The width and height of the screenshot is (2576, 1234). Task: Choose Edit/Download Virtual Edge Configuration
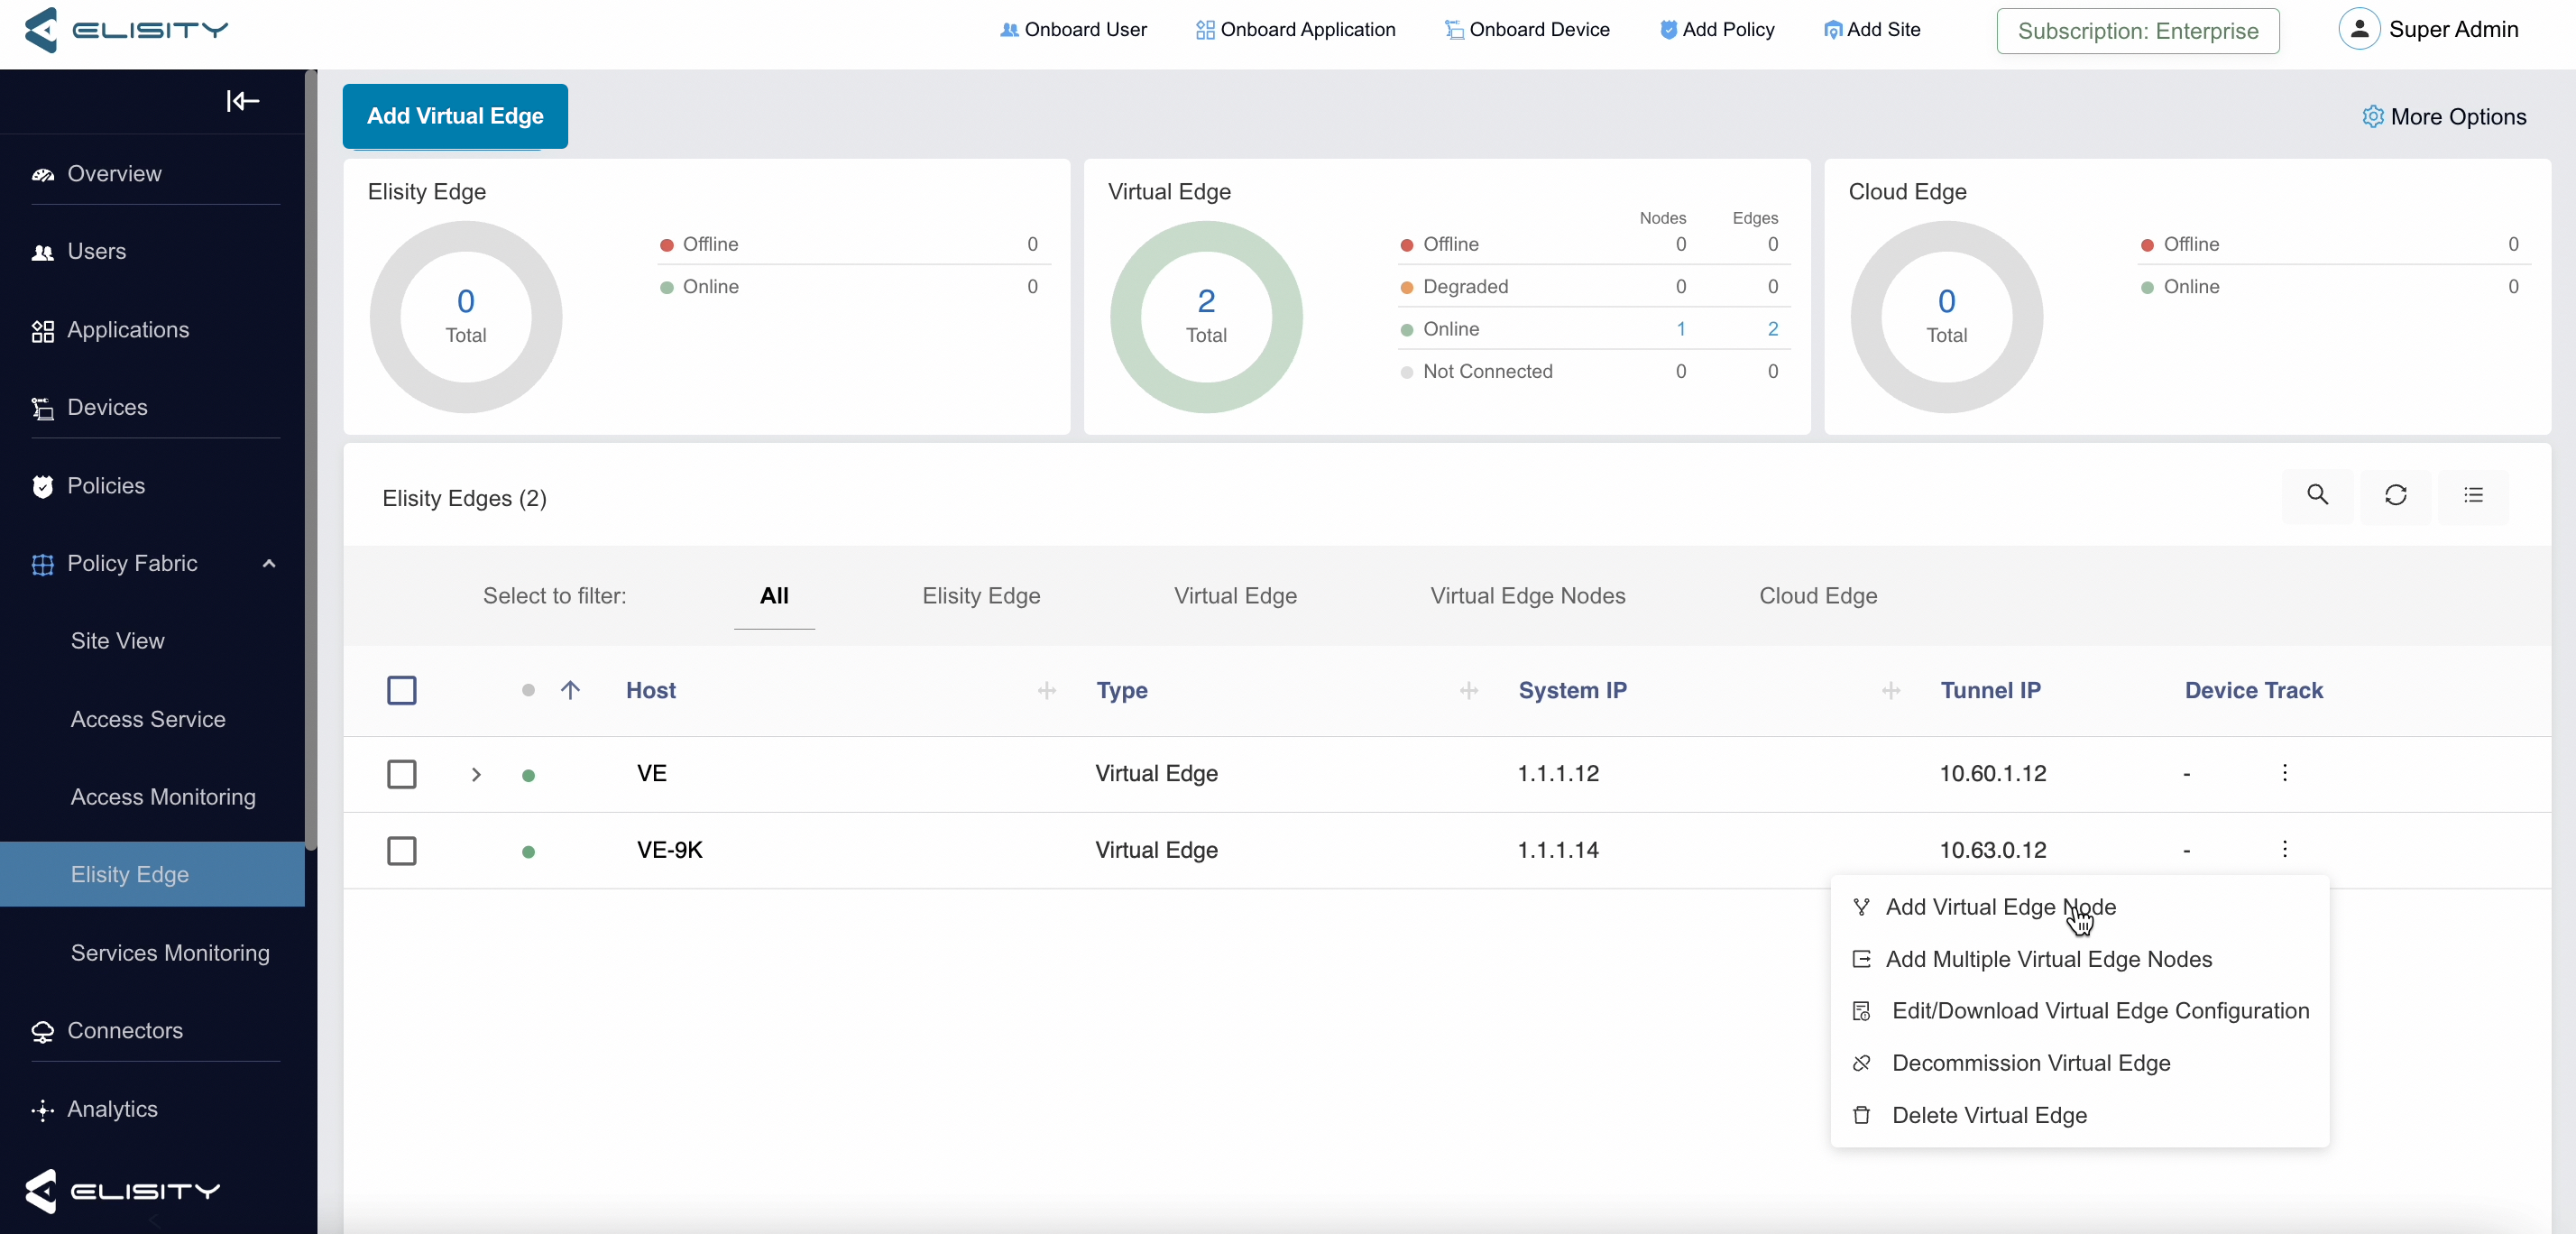coord(2079,1011)
